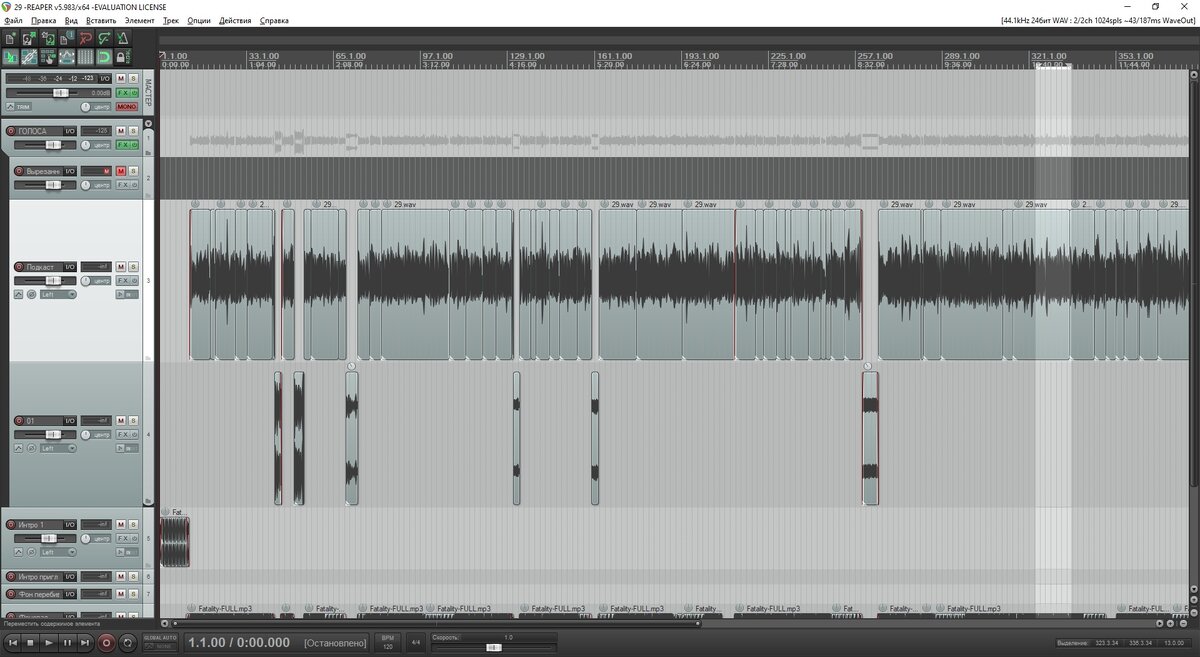This screenshot has height=657, width=1200.
Task: Mute track 01
Action: pyautogui.click(x=121, y=421)
